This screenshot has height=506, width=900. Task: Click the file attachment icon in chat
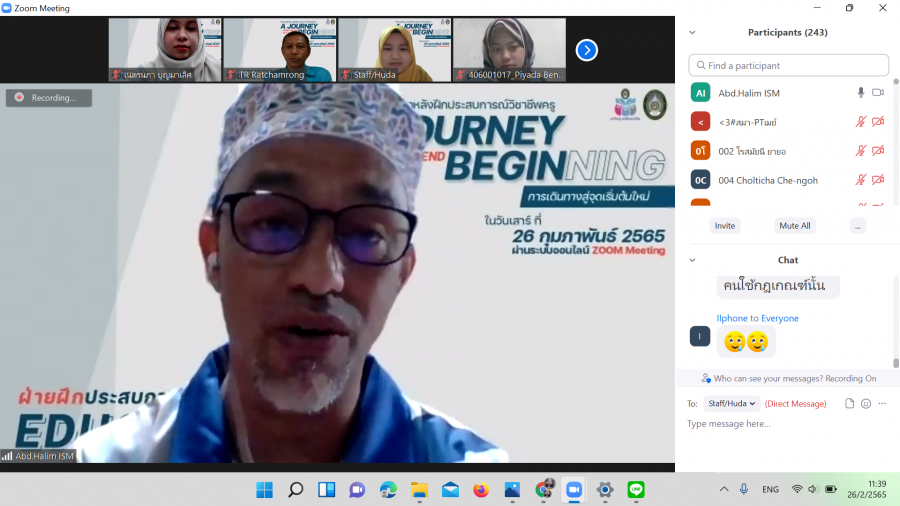(849, 404)
